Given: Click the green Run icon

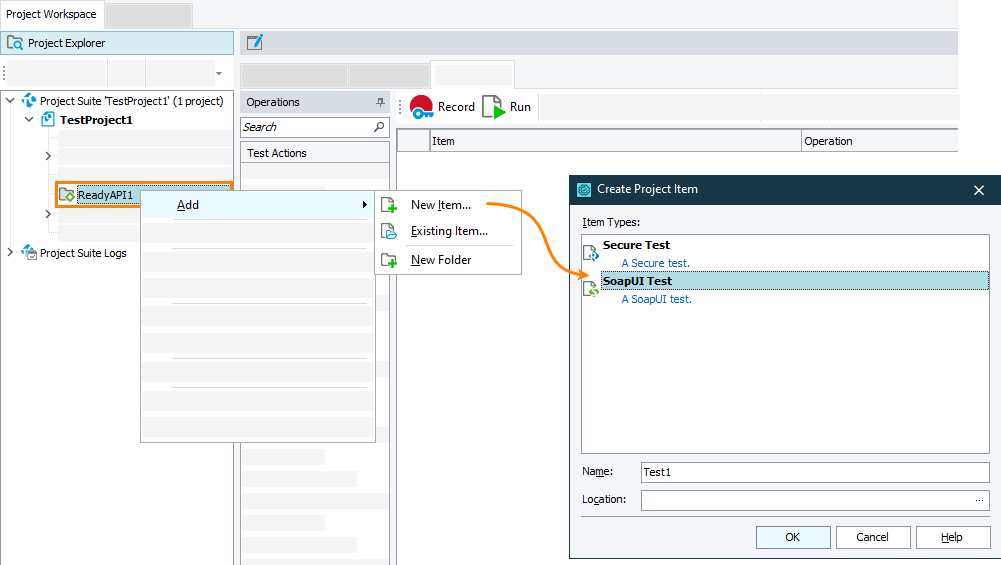Looking at the screenshot, I should pos(494,107).
